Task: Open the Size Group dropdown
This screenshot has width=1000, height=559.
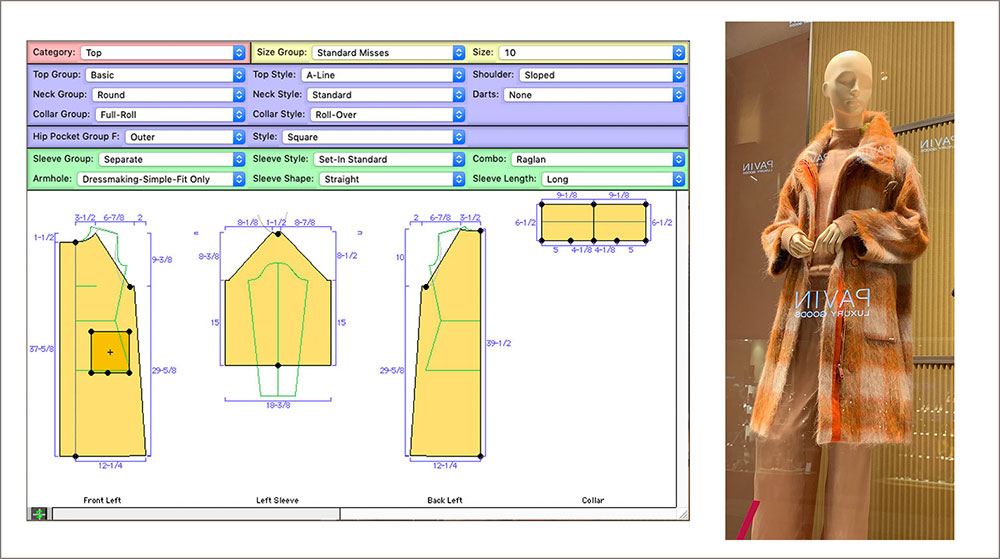Action: (388, 52)
